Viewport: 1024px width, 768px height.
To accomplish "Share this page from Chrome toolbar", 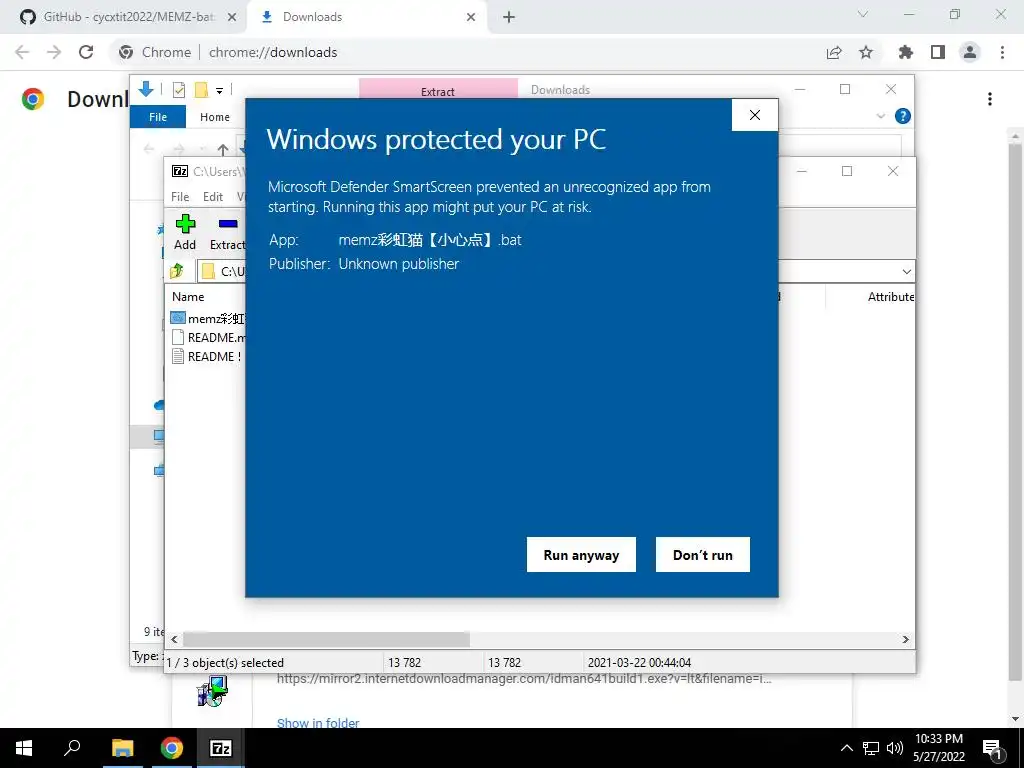I will pos(834,52).
